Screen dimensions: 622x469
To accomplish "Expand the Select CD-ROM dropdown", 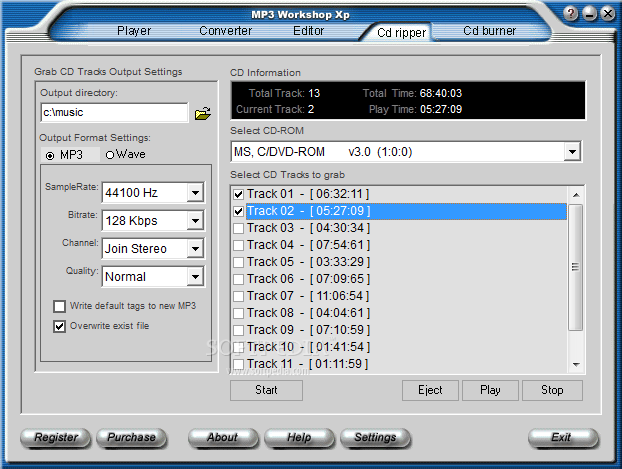I will click(x=572, y=152).
